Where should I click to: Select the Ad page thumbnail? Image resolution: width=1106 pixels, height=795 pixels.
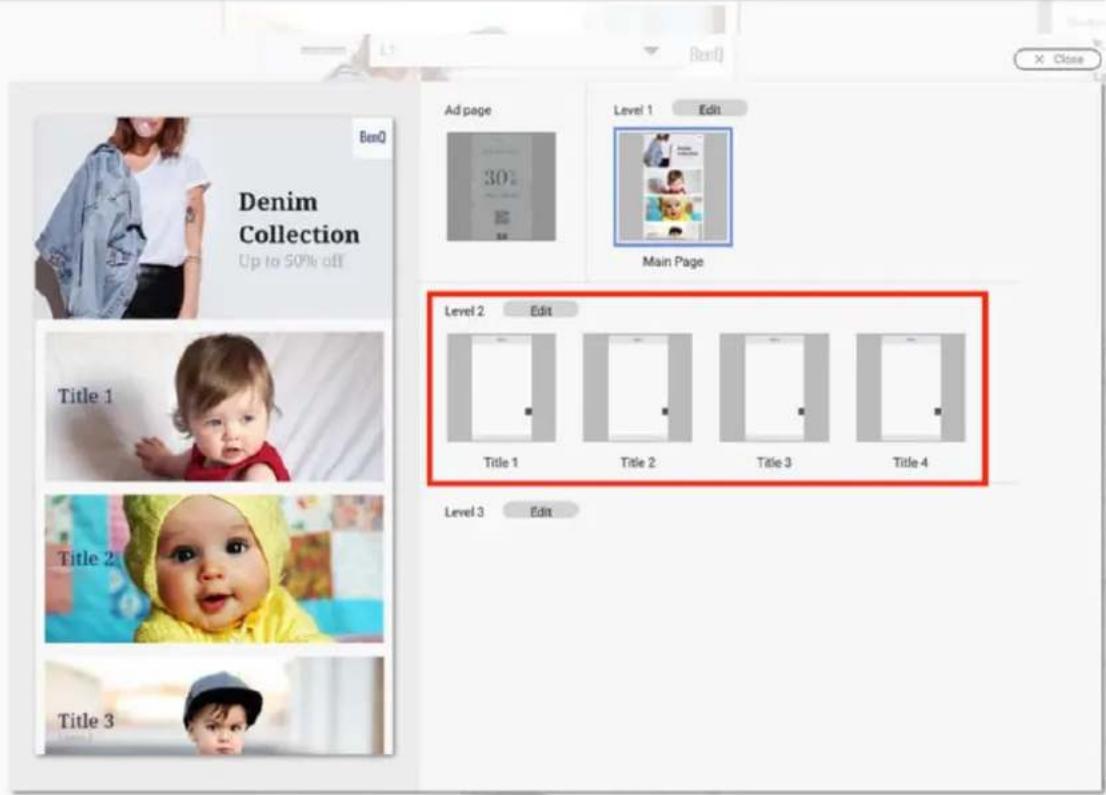[502, 187]
